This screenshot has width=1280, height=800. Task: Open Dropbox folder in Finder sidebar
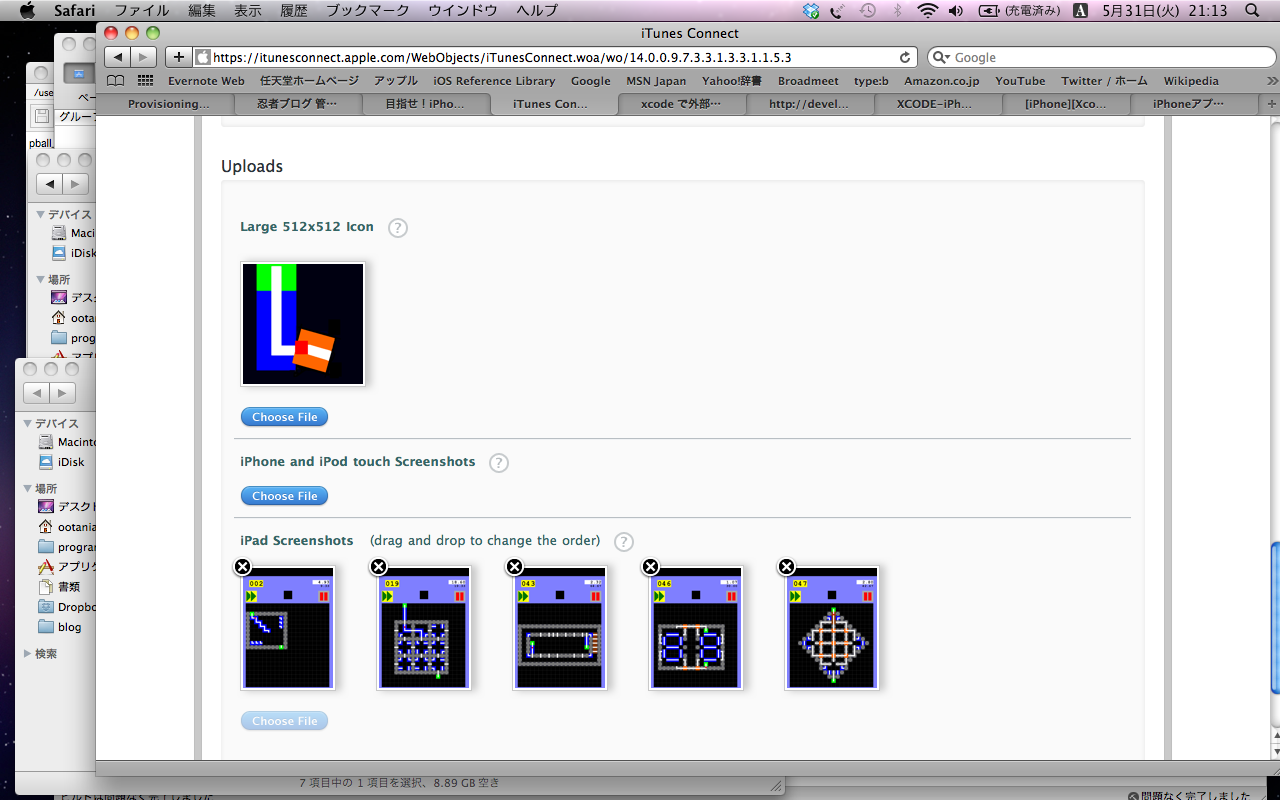66,607
